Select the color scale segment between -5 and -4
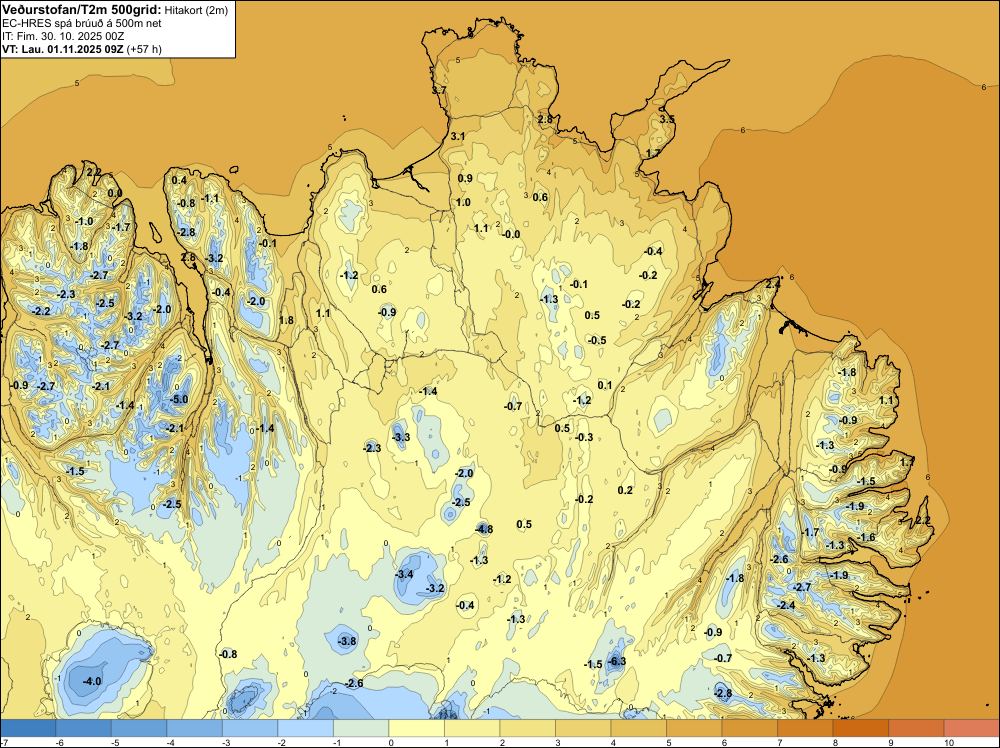The image size is (1000, 748). 139,728
